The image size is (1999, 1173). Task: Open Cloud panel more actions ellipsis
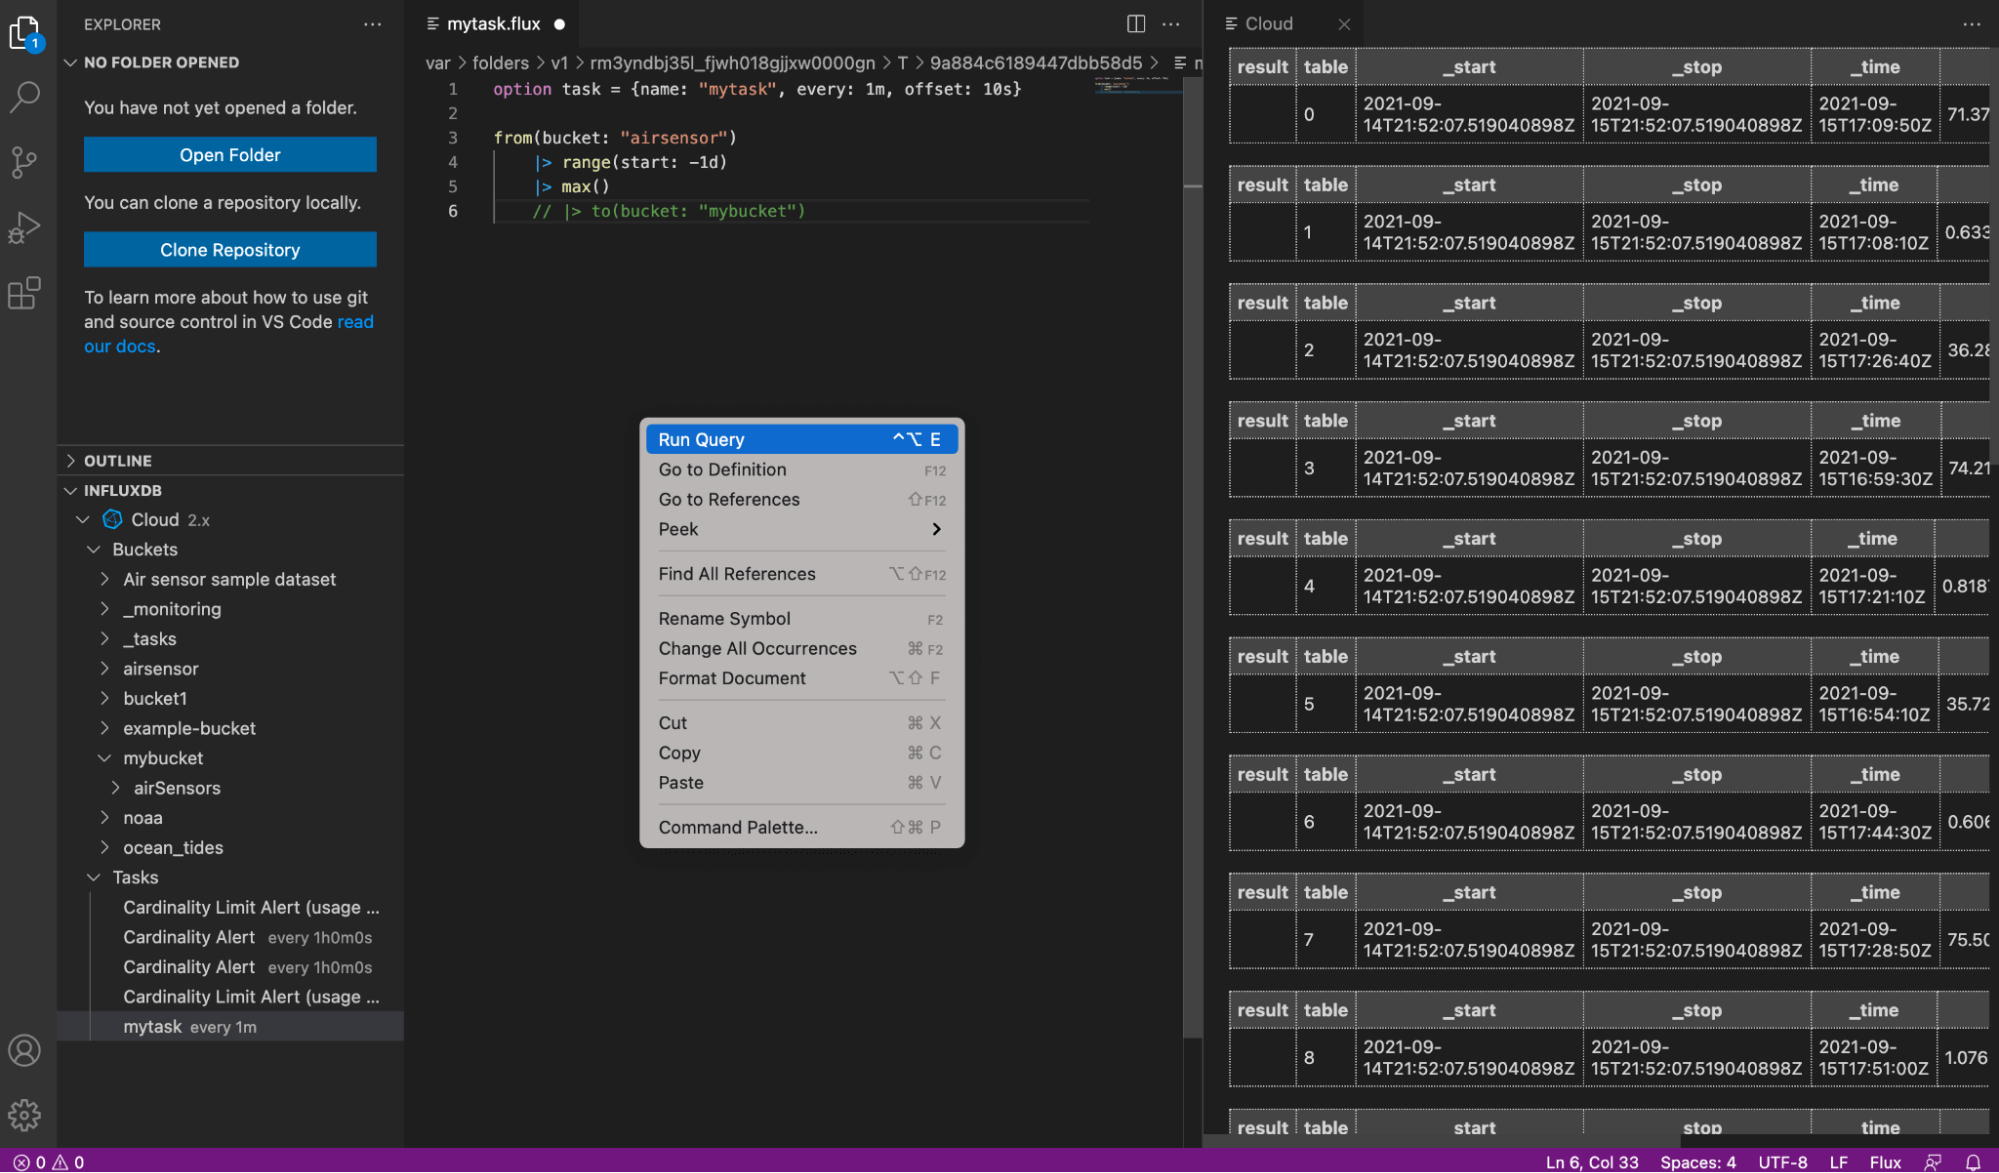tap(1971, 24)
